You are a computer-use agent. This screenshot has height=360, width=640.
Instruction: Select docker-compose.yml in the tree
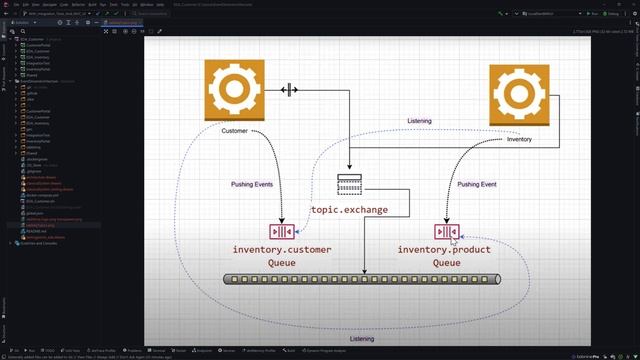coord(42,195)
